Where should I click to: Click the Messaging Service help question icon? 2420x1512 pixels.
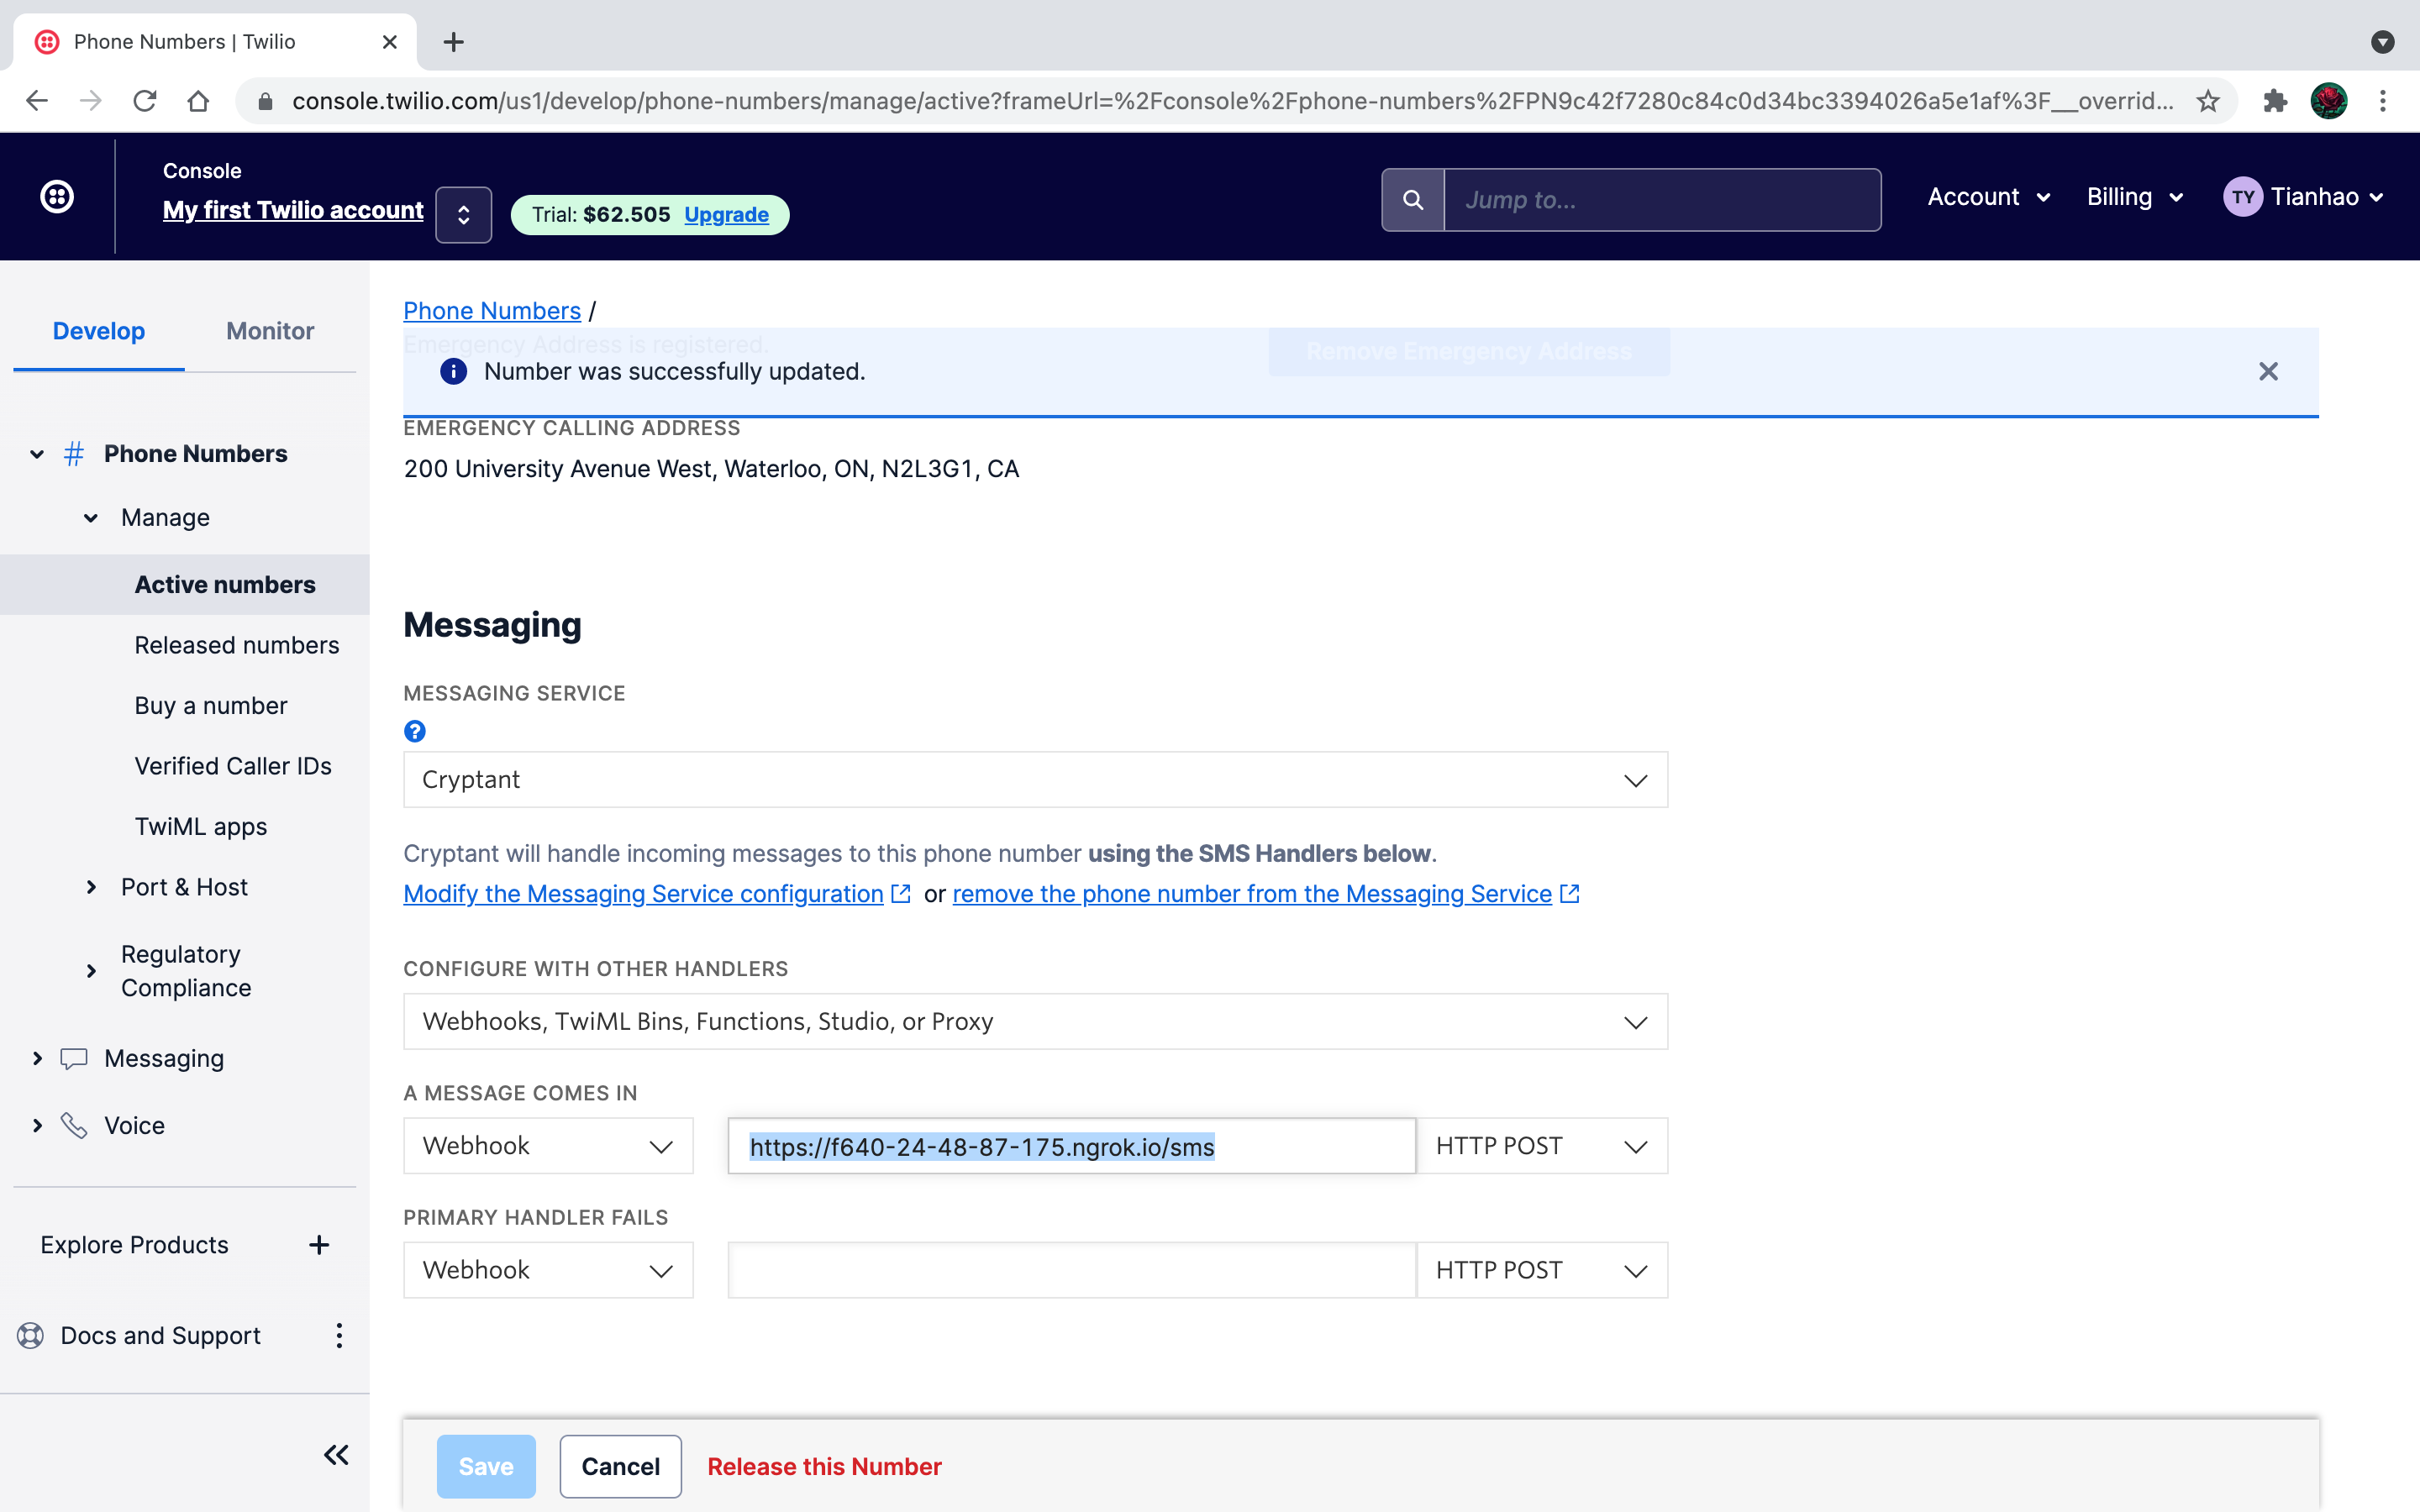(x=415, y=732)
